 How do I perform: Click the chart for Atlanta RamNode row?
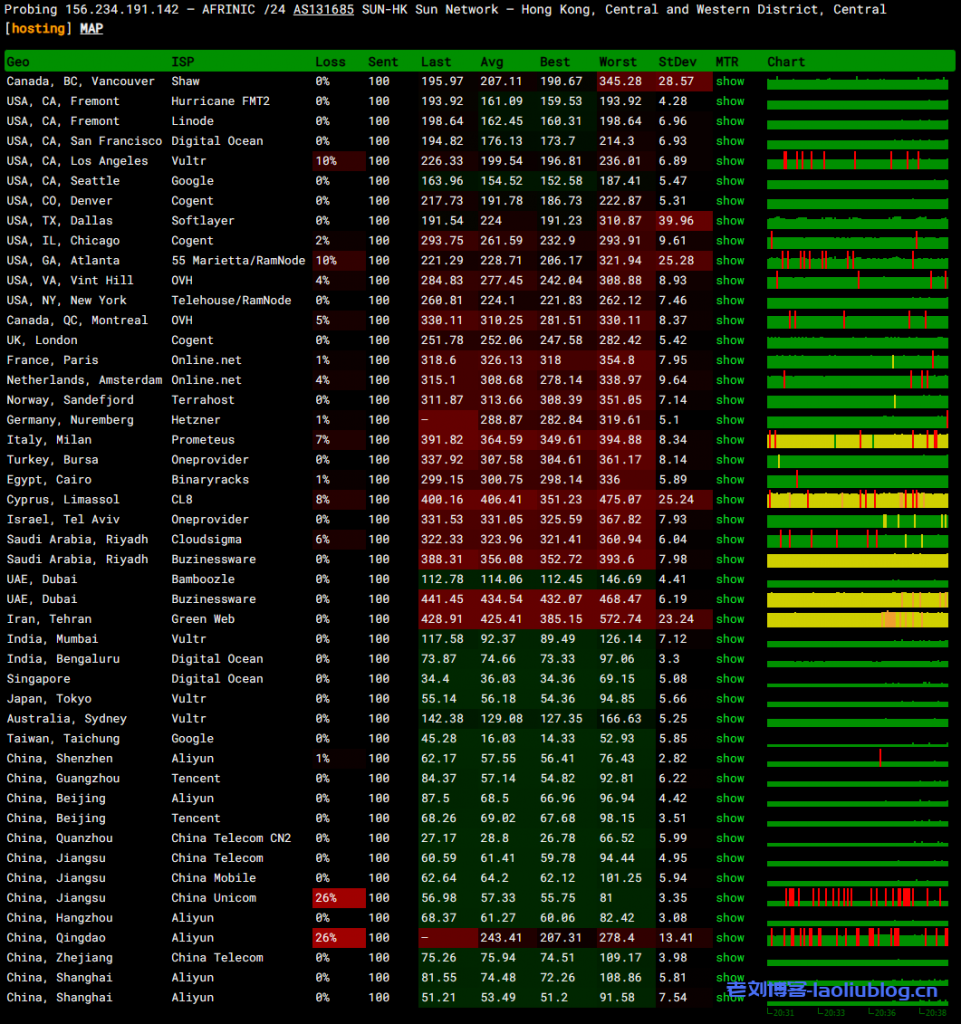[857, 260]
